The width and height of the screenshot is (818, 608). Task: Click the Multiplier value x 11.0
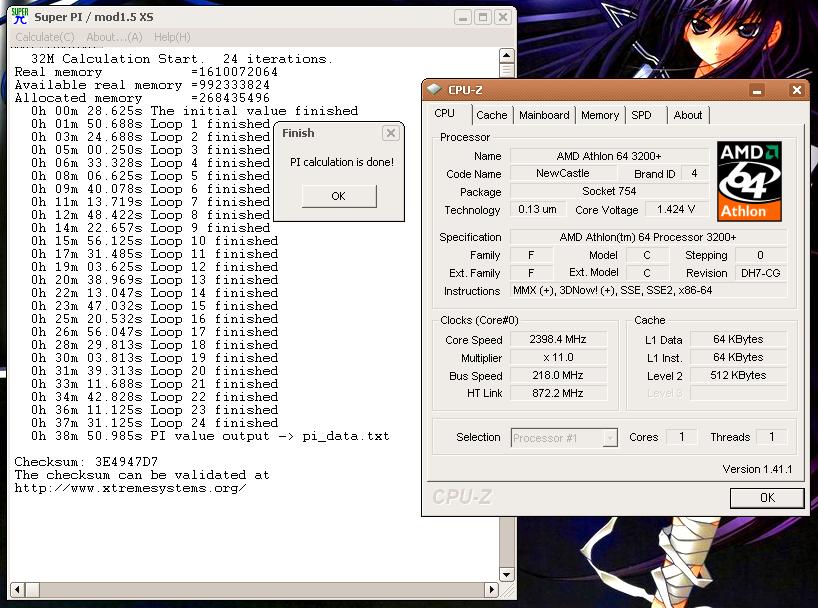click(x=558, y=357)
